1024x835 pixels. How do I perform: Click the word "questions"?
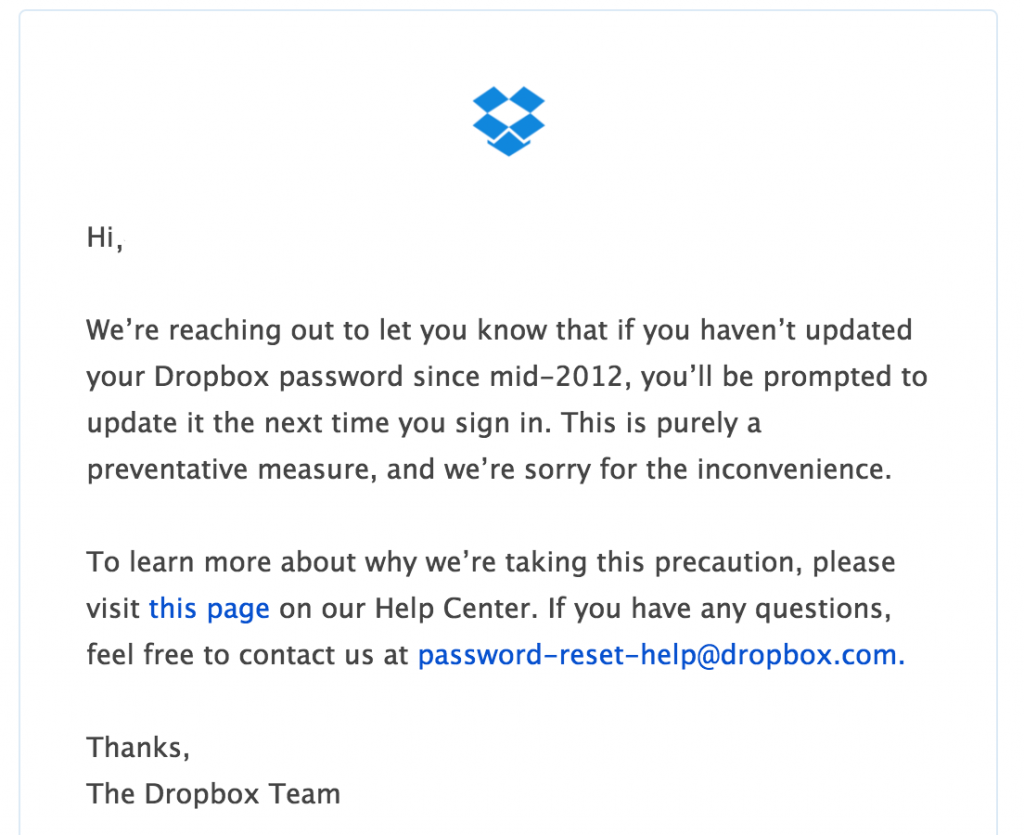[824, 609]
